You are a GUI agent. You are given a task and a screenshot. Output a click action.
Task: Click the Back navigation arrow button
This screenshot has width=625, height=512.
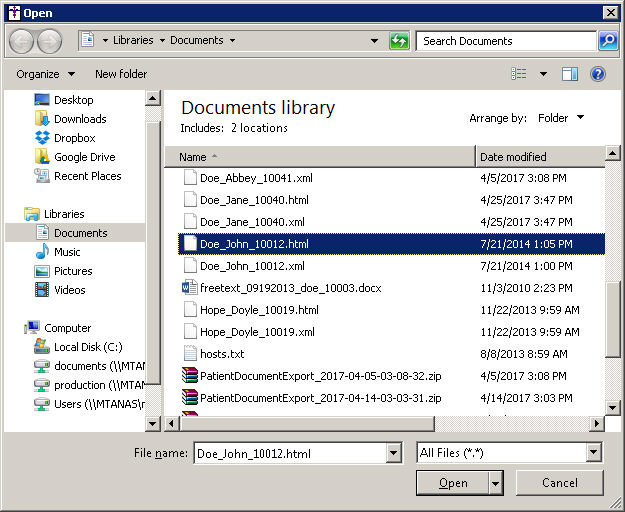pyautogui.click(x=22, y=41)
